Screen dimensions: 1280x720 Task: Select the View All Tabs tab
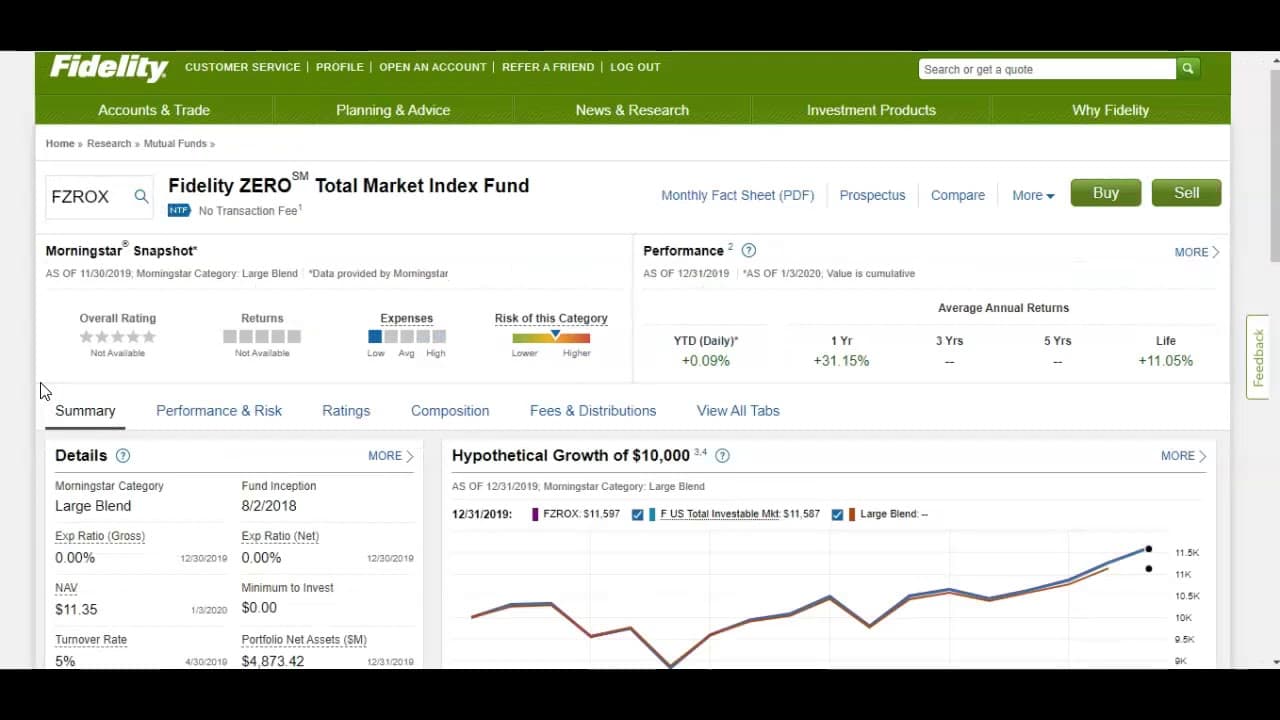coord(738,411)
